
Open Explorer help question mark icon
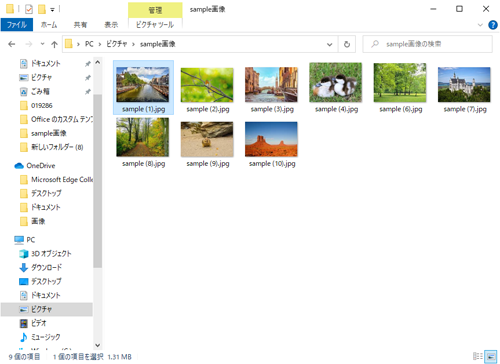point(493,25)
